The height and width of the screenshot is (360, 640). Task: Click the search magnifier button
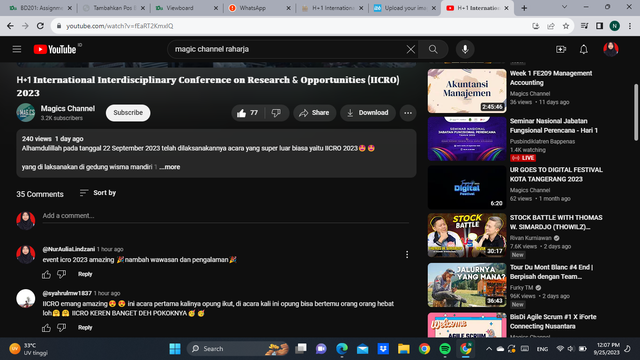[433, 49]
